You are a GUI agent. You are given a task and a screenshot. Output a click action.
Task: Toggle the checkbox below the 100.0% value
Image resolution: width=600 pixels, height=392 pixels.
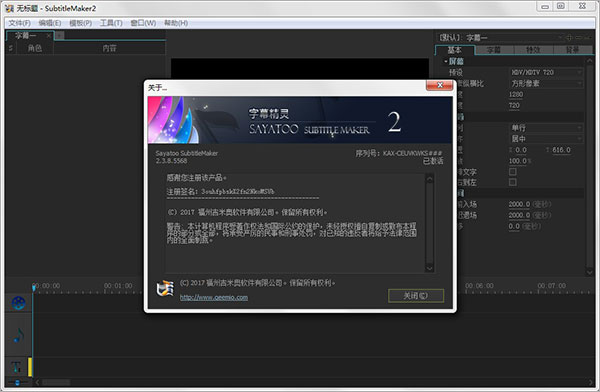click(513, 172)
